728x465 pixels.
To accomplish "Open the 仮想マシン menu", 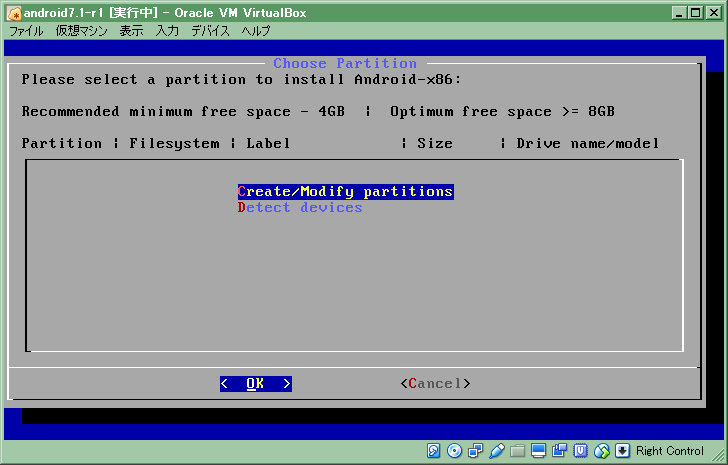I will coord(81,31).
